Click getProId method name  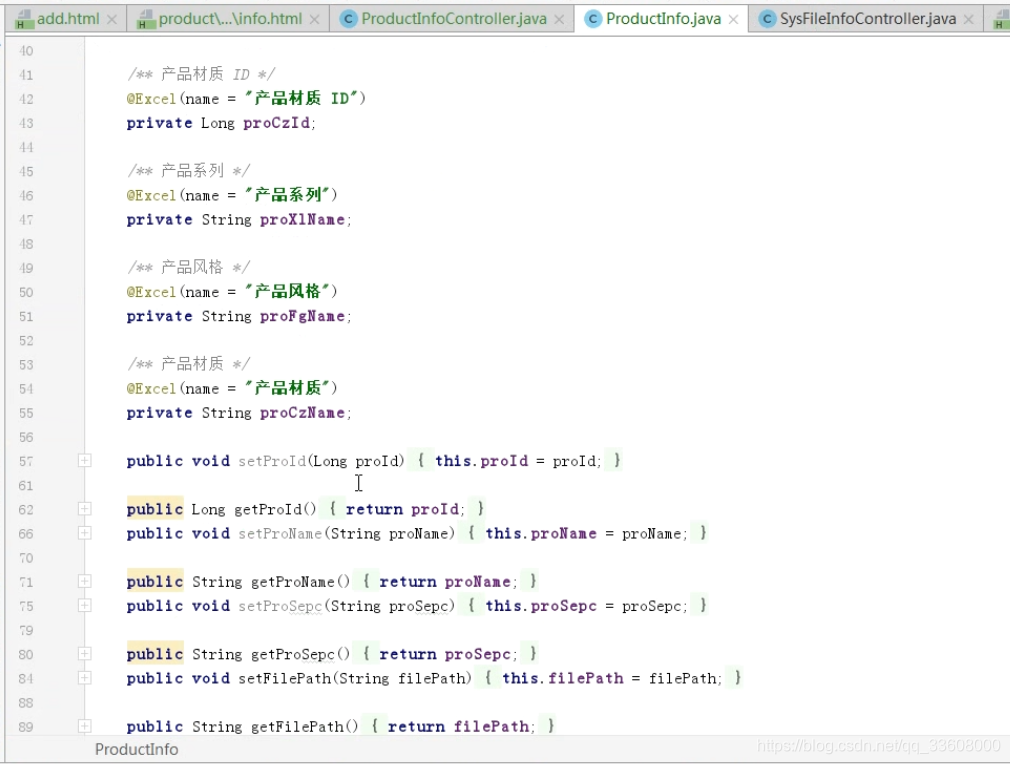click(269, 510)
